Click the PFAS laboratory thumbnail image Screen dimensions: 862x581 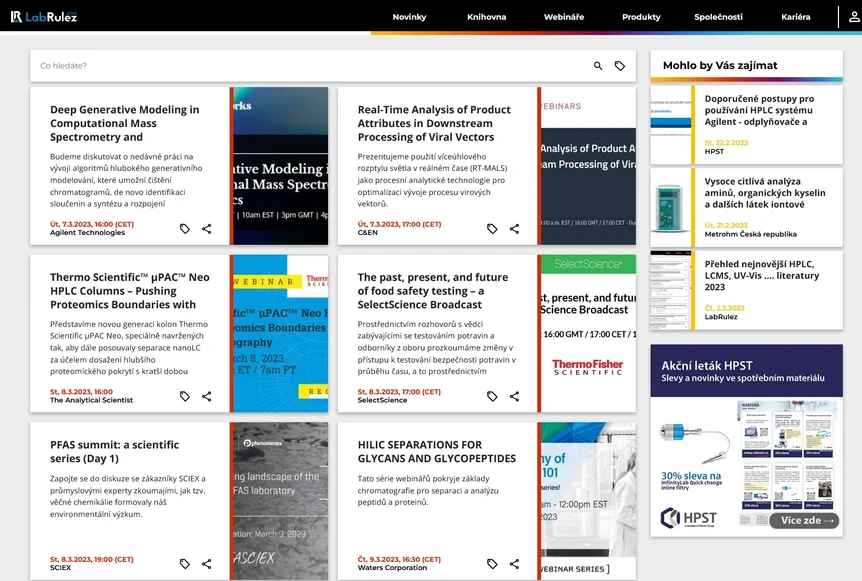pyautogui.click(x=279, y=501)
